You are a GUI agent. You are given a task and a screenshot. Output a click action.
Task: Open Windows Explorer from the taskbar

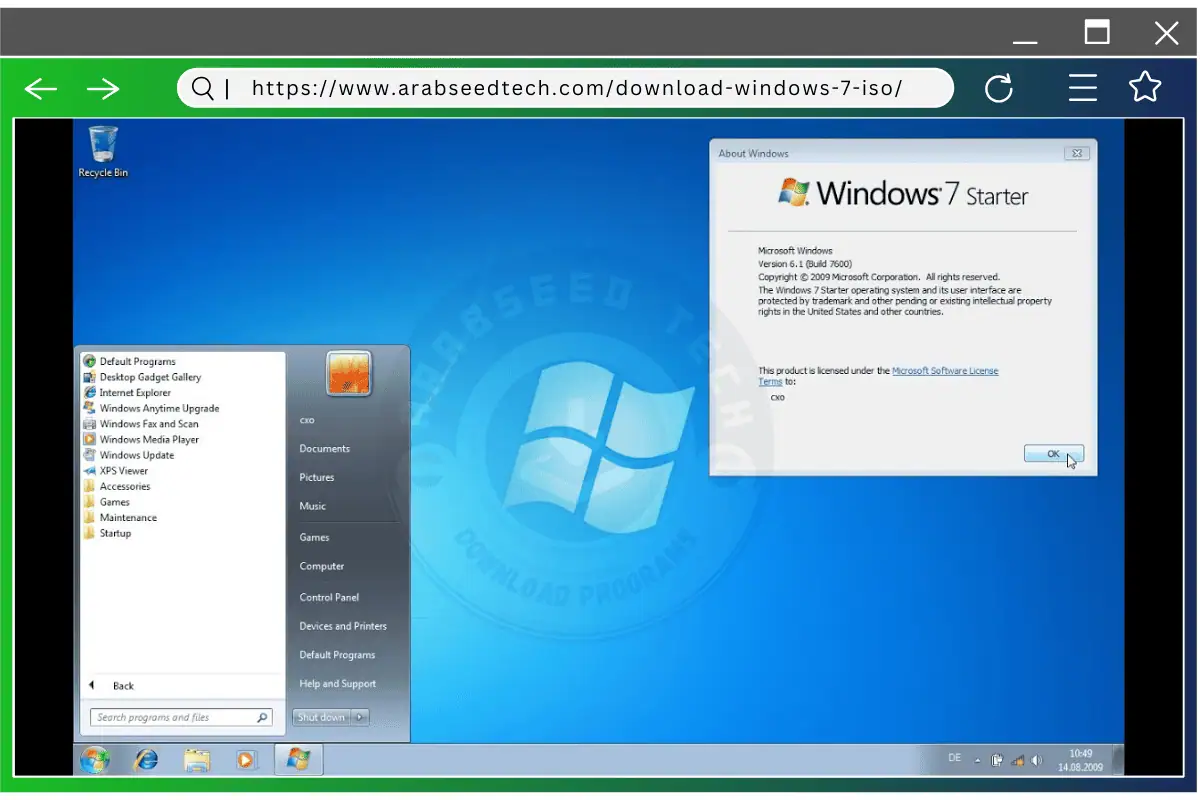coord(196,760)
